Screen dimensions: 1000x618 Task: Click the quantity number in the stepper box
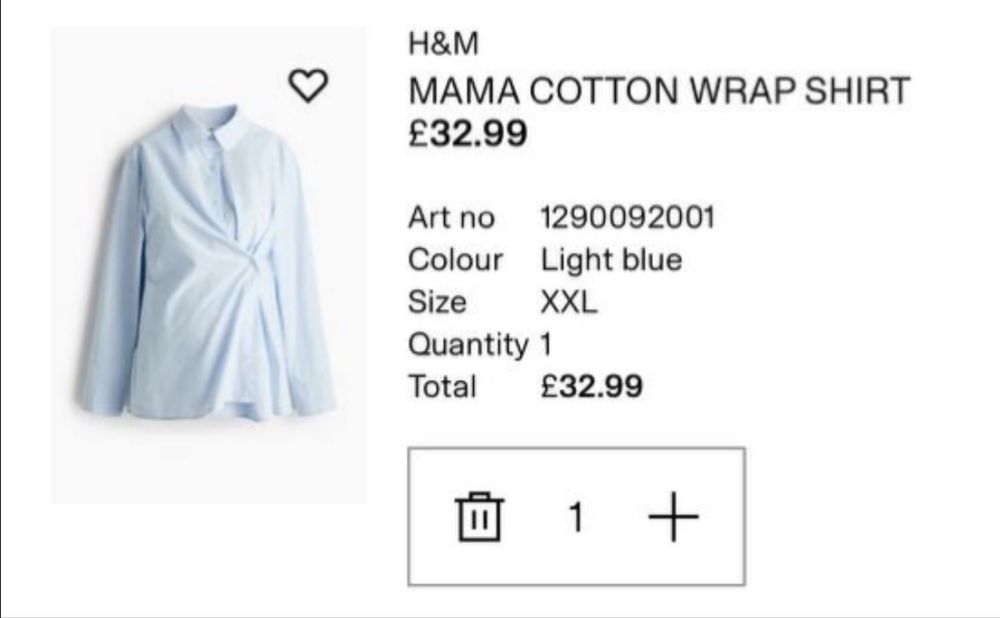pyautogui.click(x=576, y=517)
